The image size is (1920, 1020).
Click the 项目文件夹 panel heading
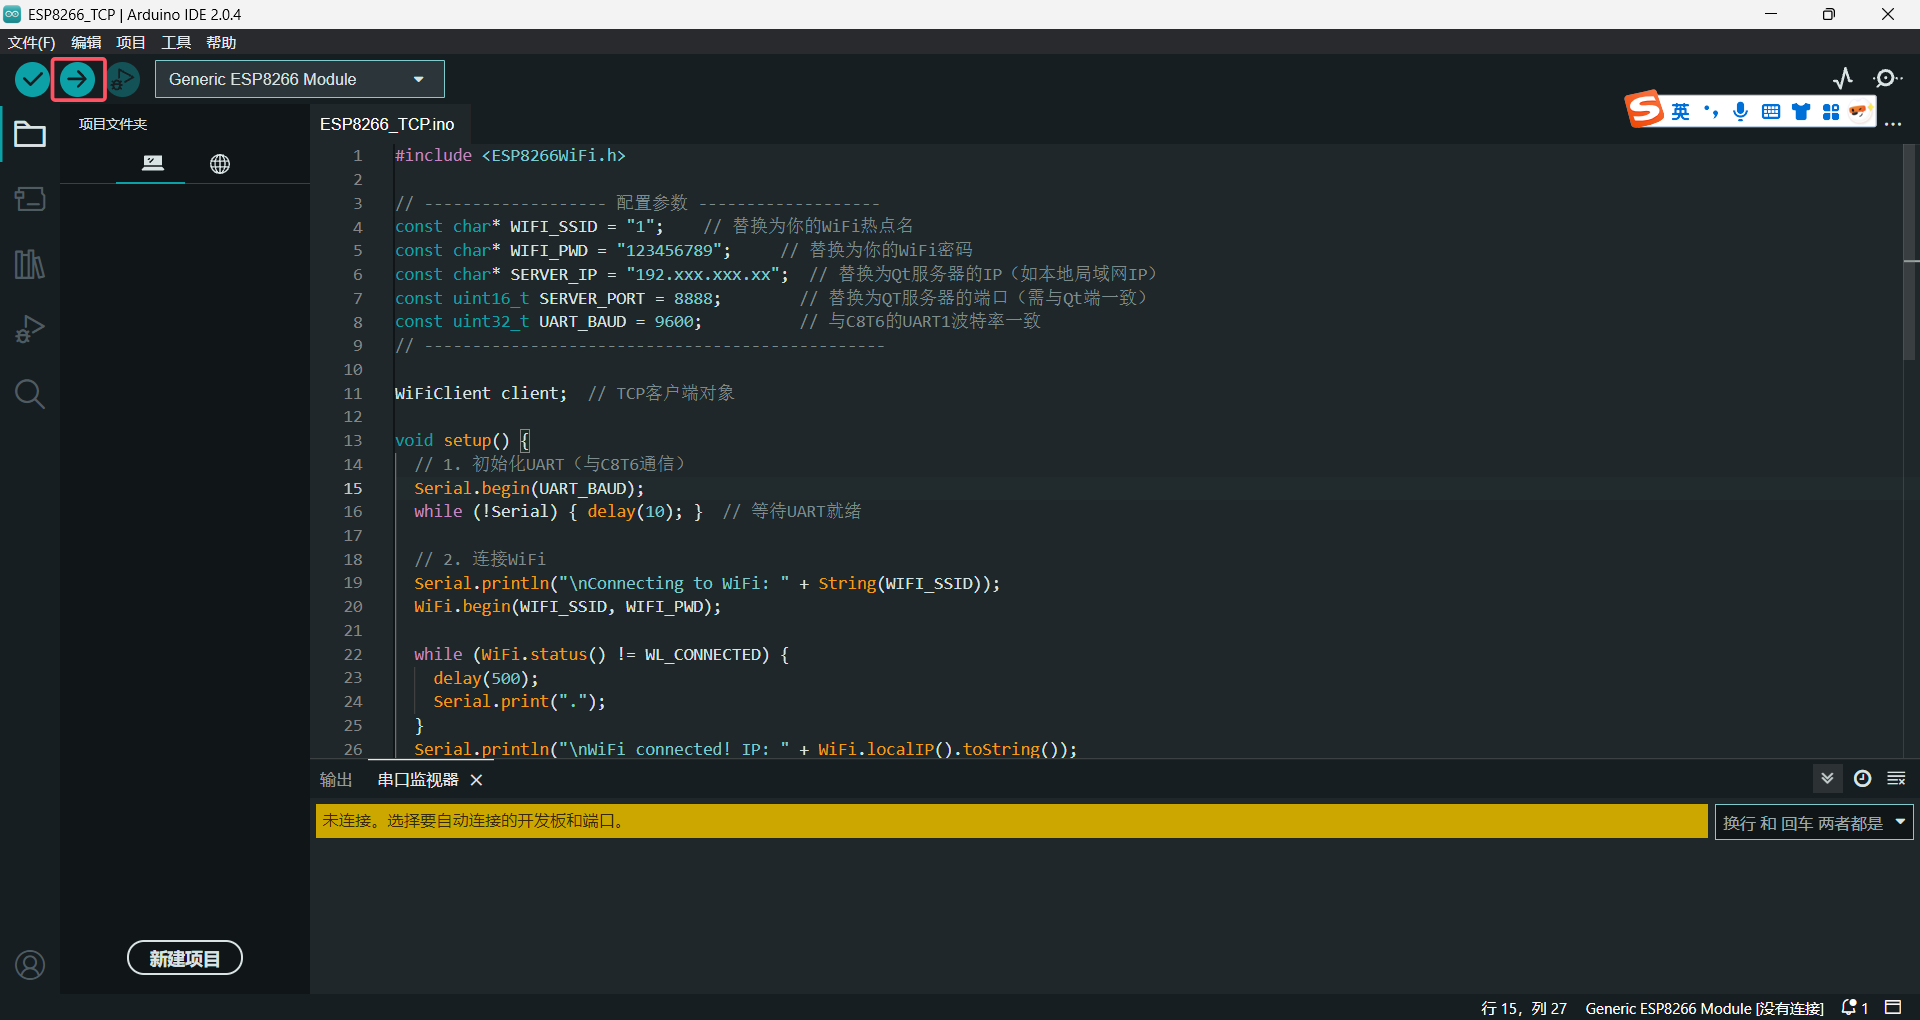click(x=113, y=124)
